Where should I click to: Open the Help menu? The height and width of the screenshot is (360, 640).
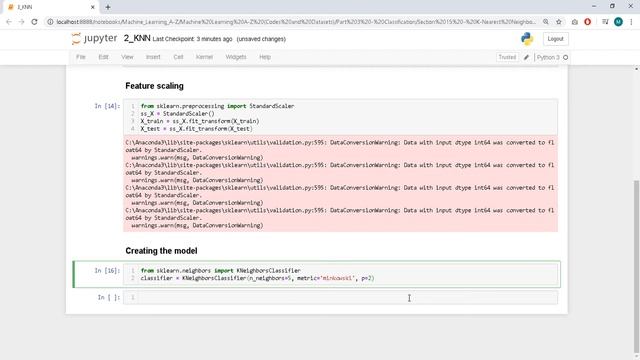click(265, 57)
